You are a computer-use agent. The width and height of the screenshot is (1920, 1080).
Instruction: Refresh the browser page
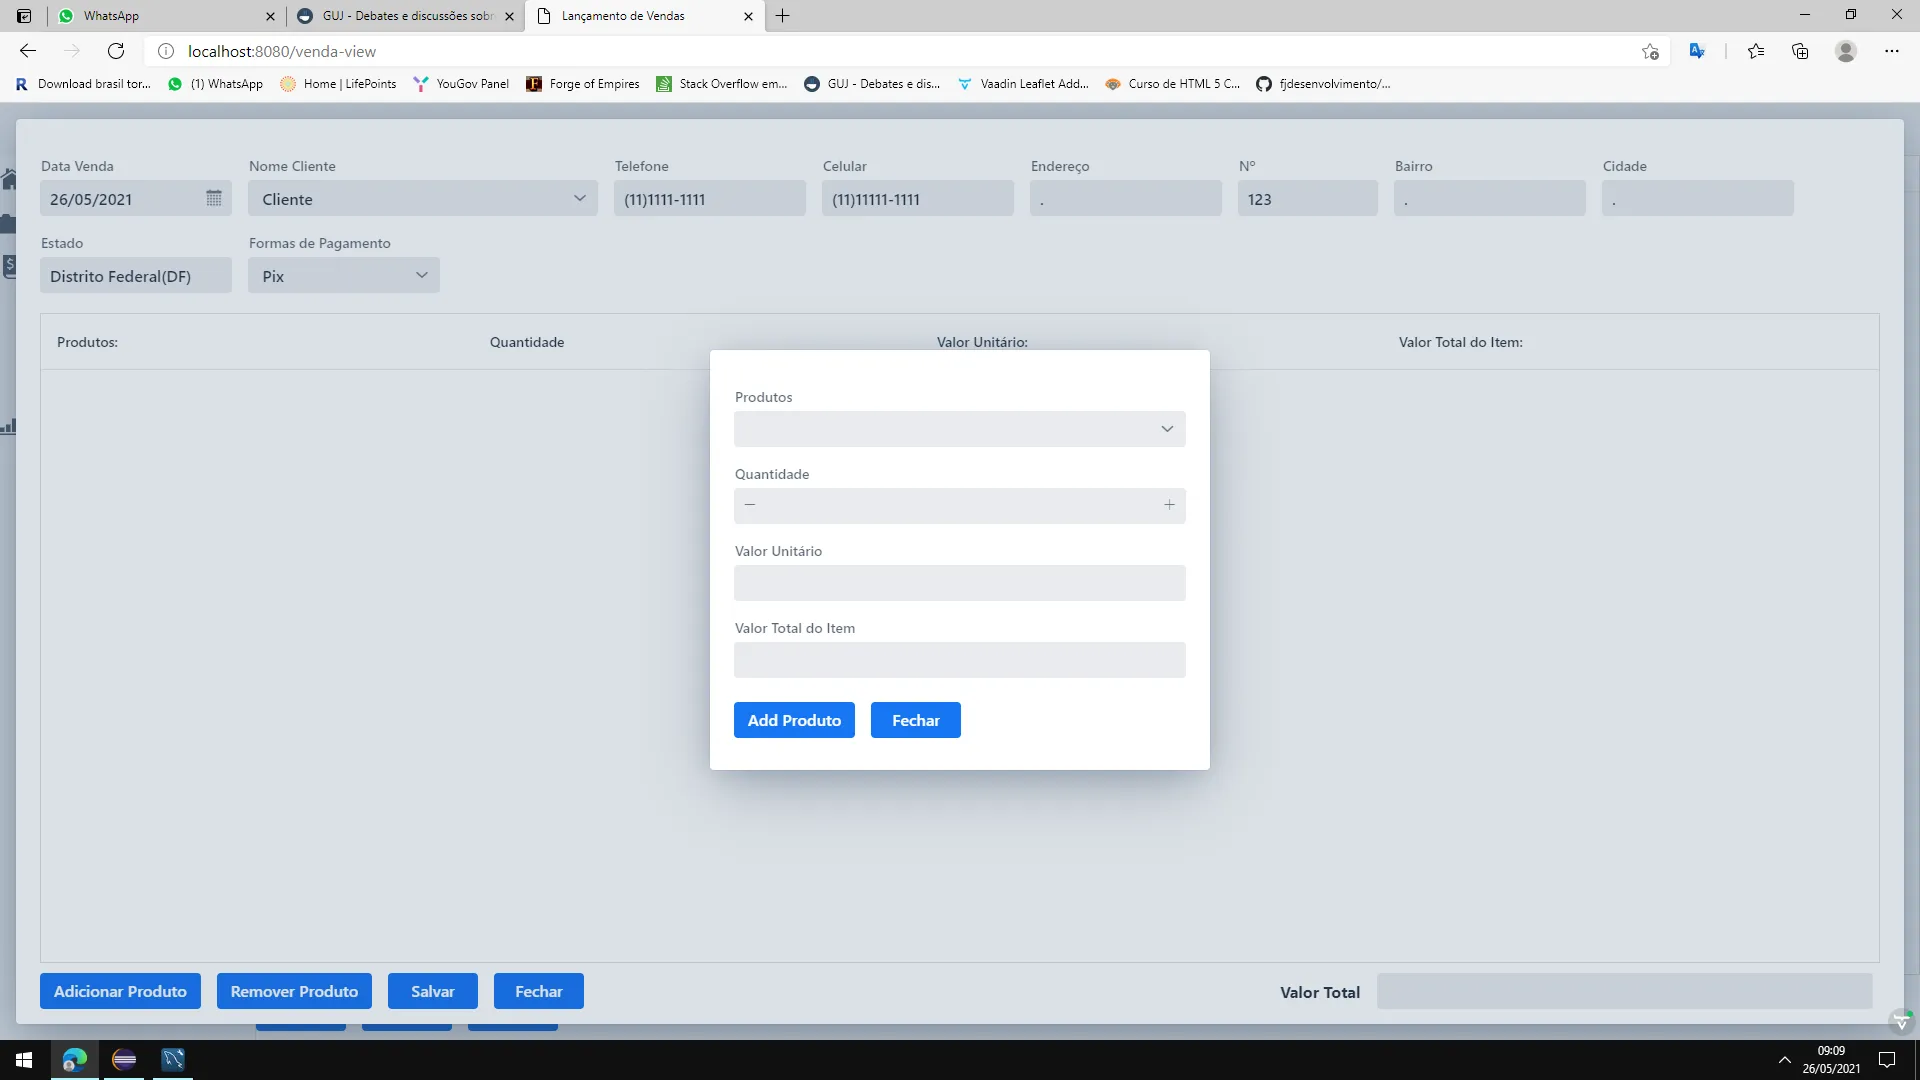(116, 51)
